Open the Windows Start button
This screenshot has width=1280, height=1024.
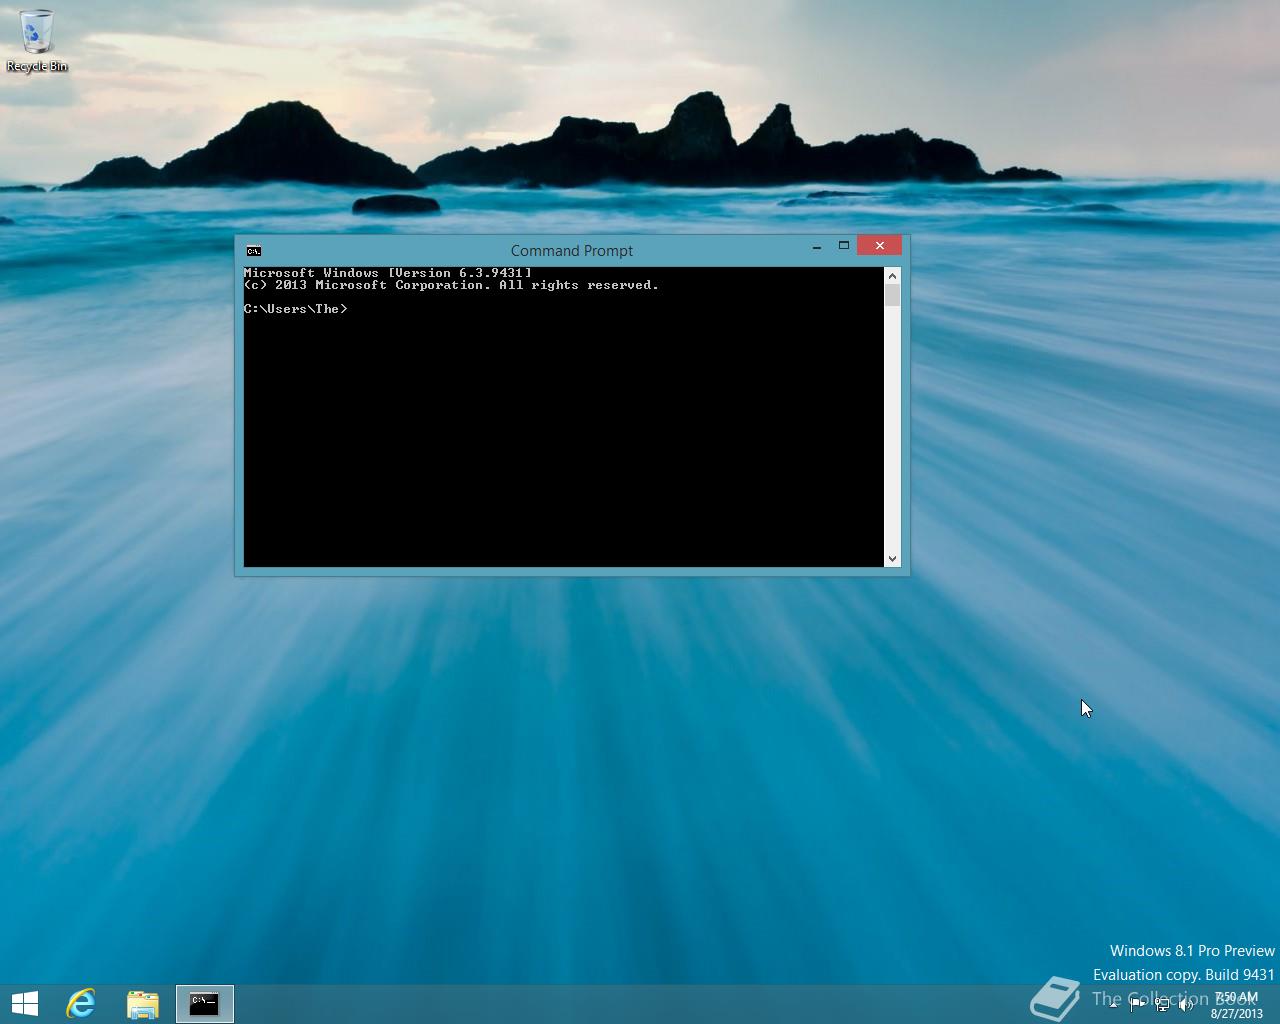tap(25, 1004)
